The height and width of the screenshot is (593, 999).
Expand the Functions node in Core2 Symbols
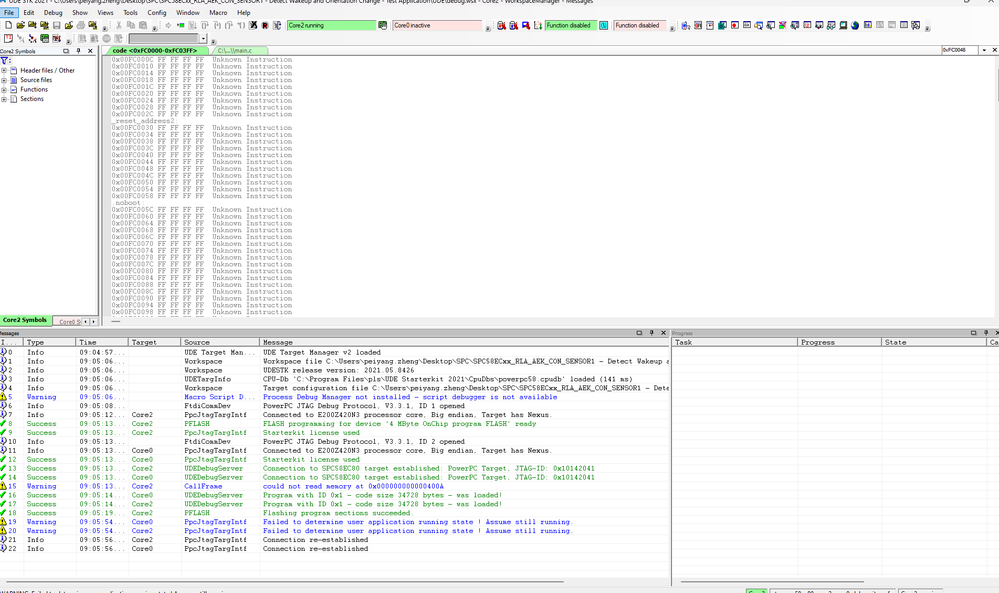click(4, 89)
